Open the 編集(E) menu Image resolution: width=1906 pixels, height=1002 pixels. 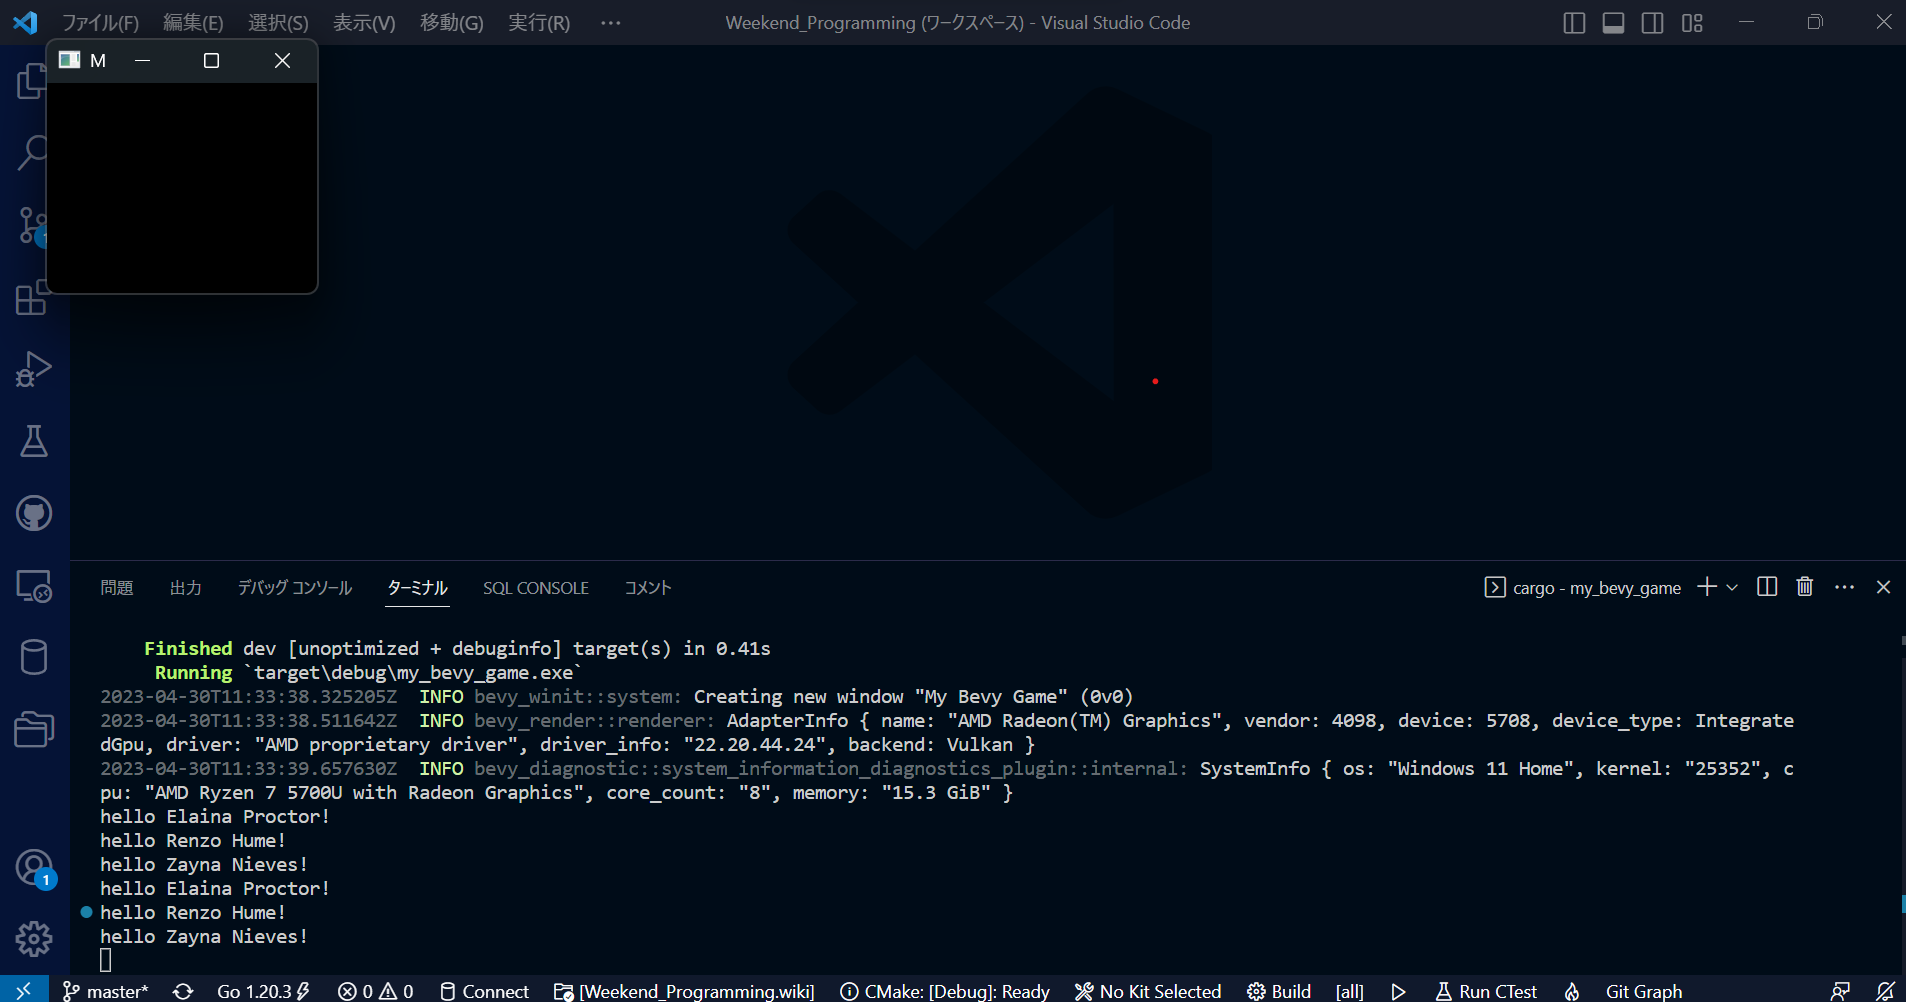193,23
